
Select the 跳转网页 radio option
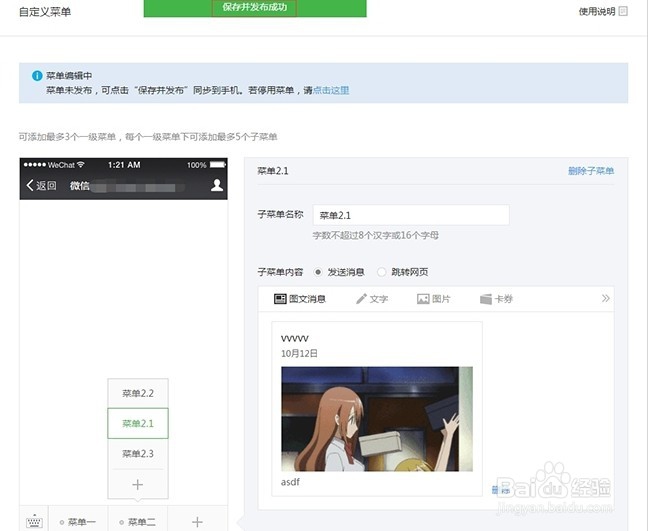(381, 272)
